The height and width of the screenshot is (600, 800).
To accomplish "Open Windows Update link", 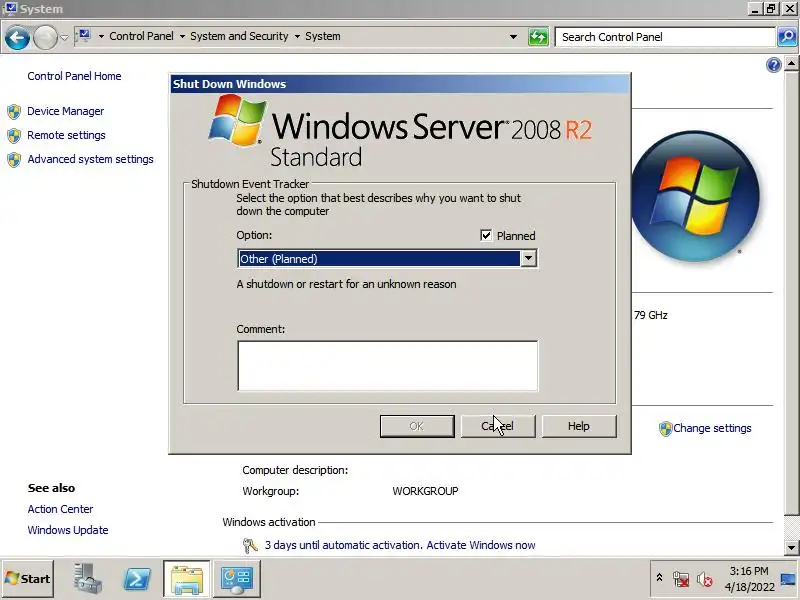I will [68, 530].
